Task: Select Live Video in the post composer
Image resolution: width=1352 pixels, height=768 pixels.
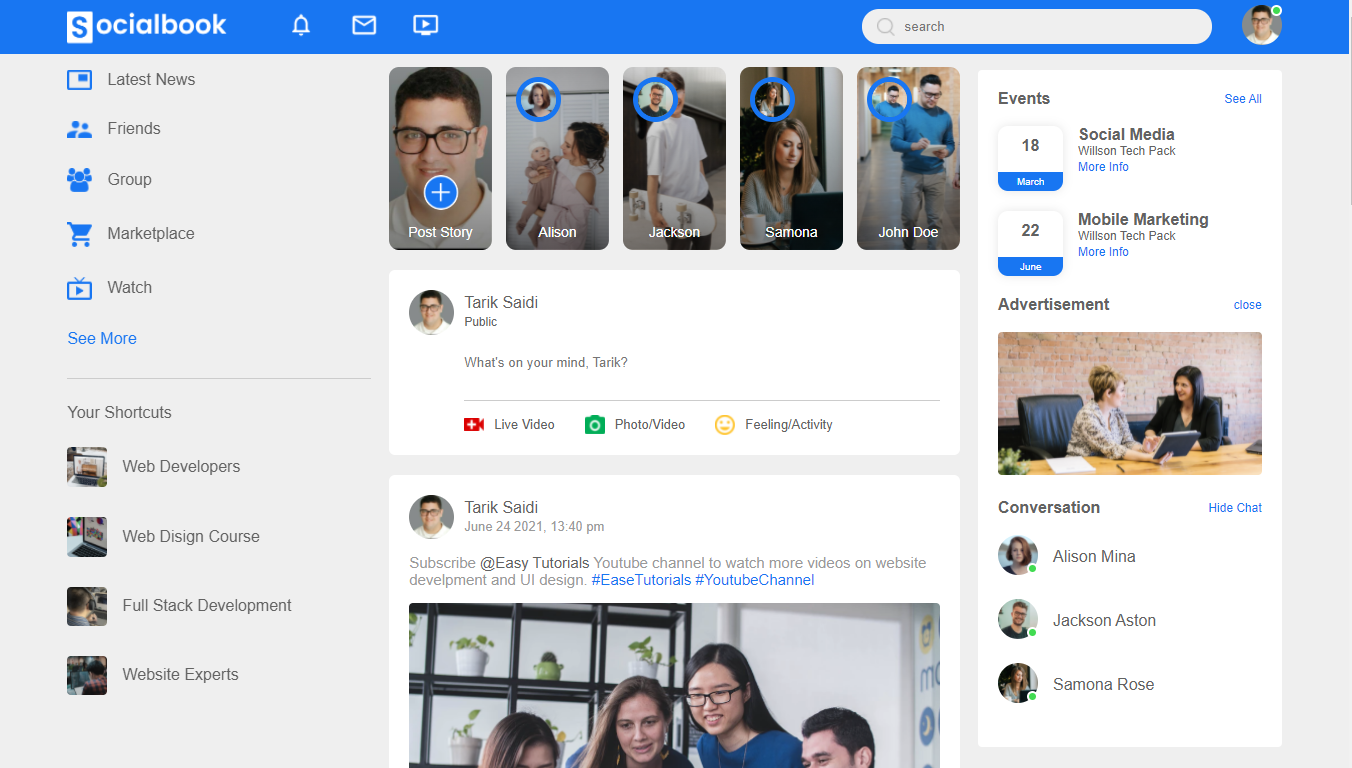Action: click(x=509, y=424)
